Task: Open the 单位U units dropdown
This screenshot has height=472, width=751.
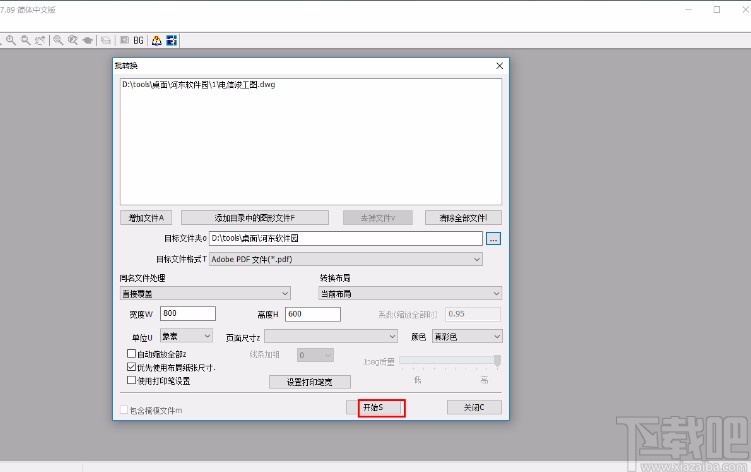Action: click(x=186, y=336)
